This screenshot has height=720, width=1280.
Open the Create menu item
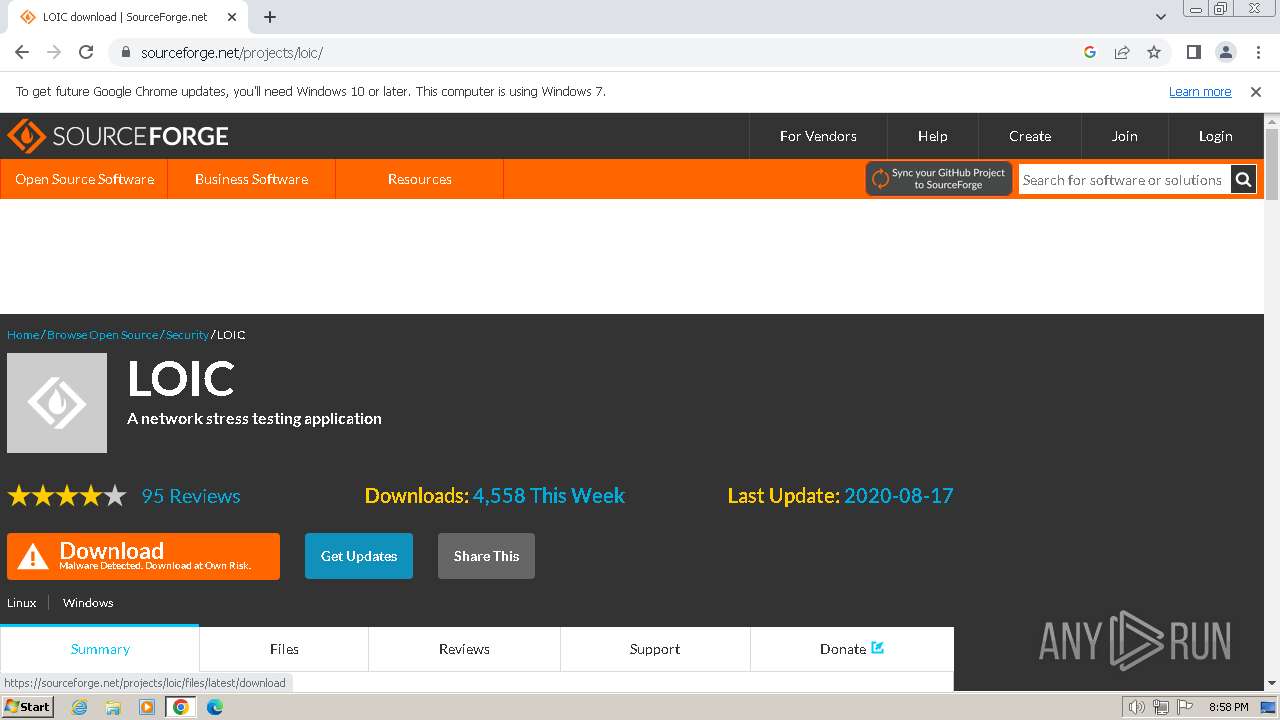[1030, 136]
